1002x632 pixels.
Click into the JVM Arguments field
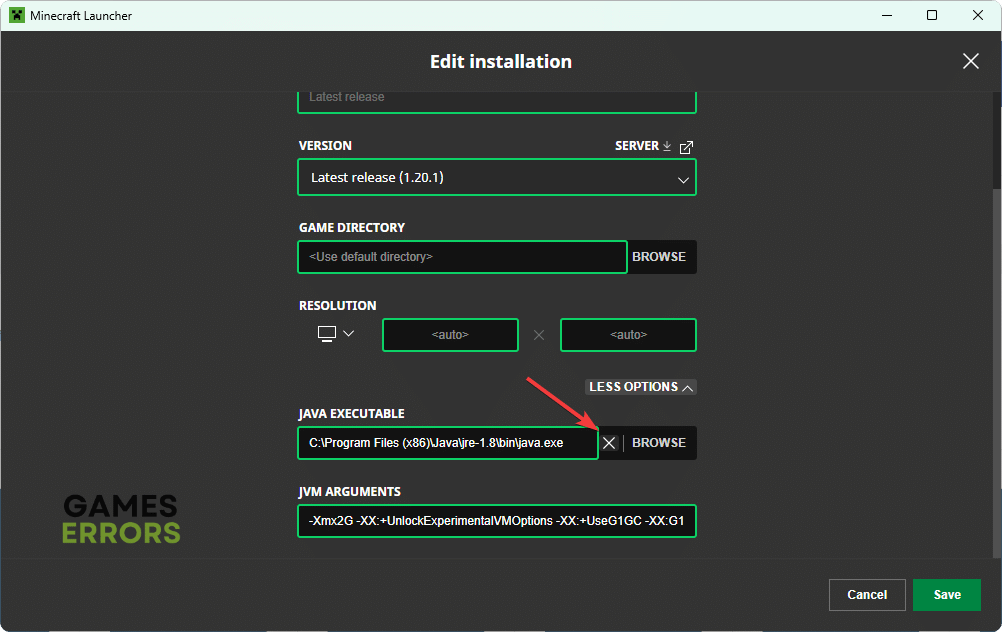497,521
